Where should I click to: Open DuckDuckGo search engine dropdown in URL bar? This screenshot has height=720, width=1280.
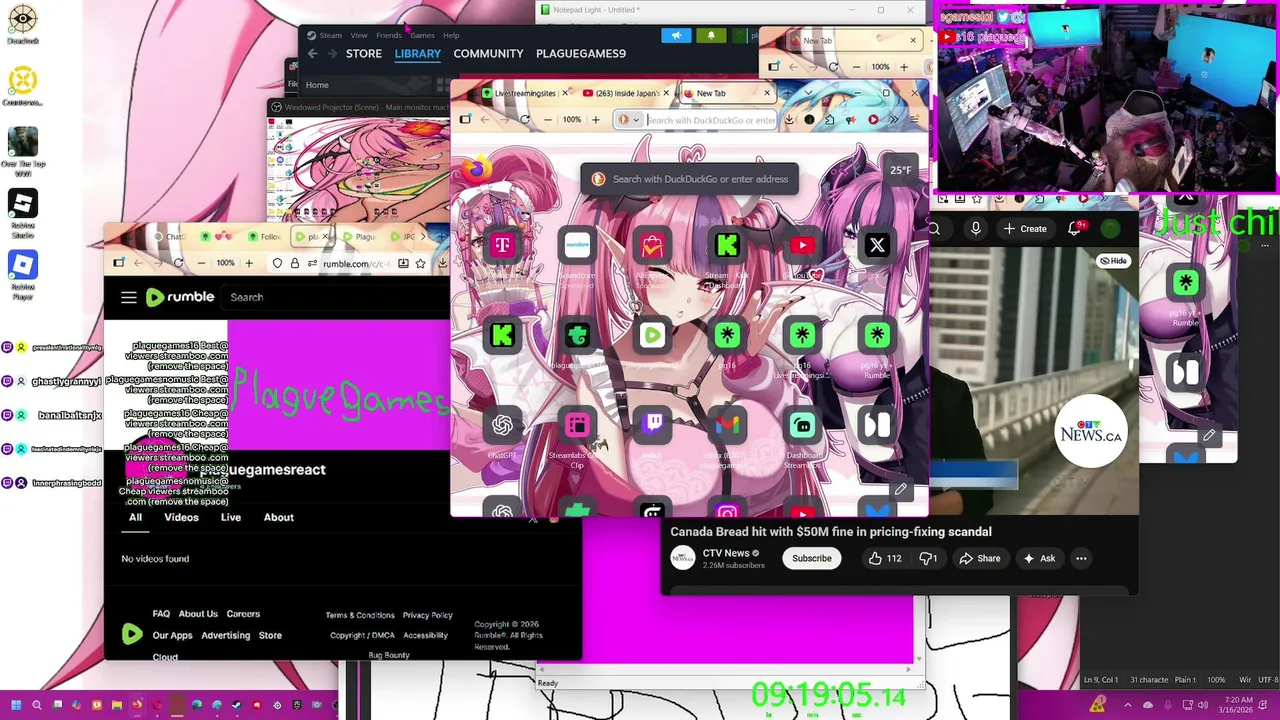629,120
